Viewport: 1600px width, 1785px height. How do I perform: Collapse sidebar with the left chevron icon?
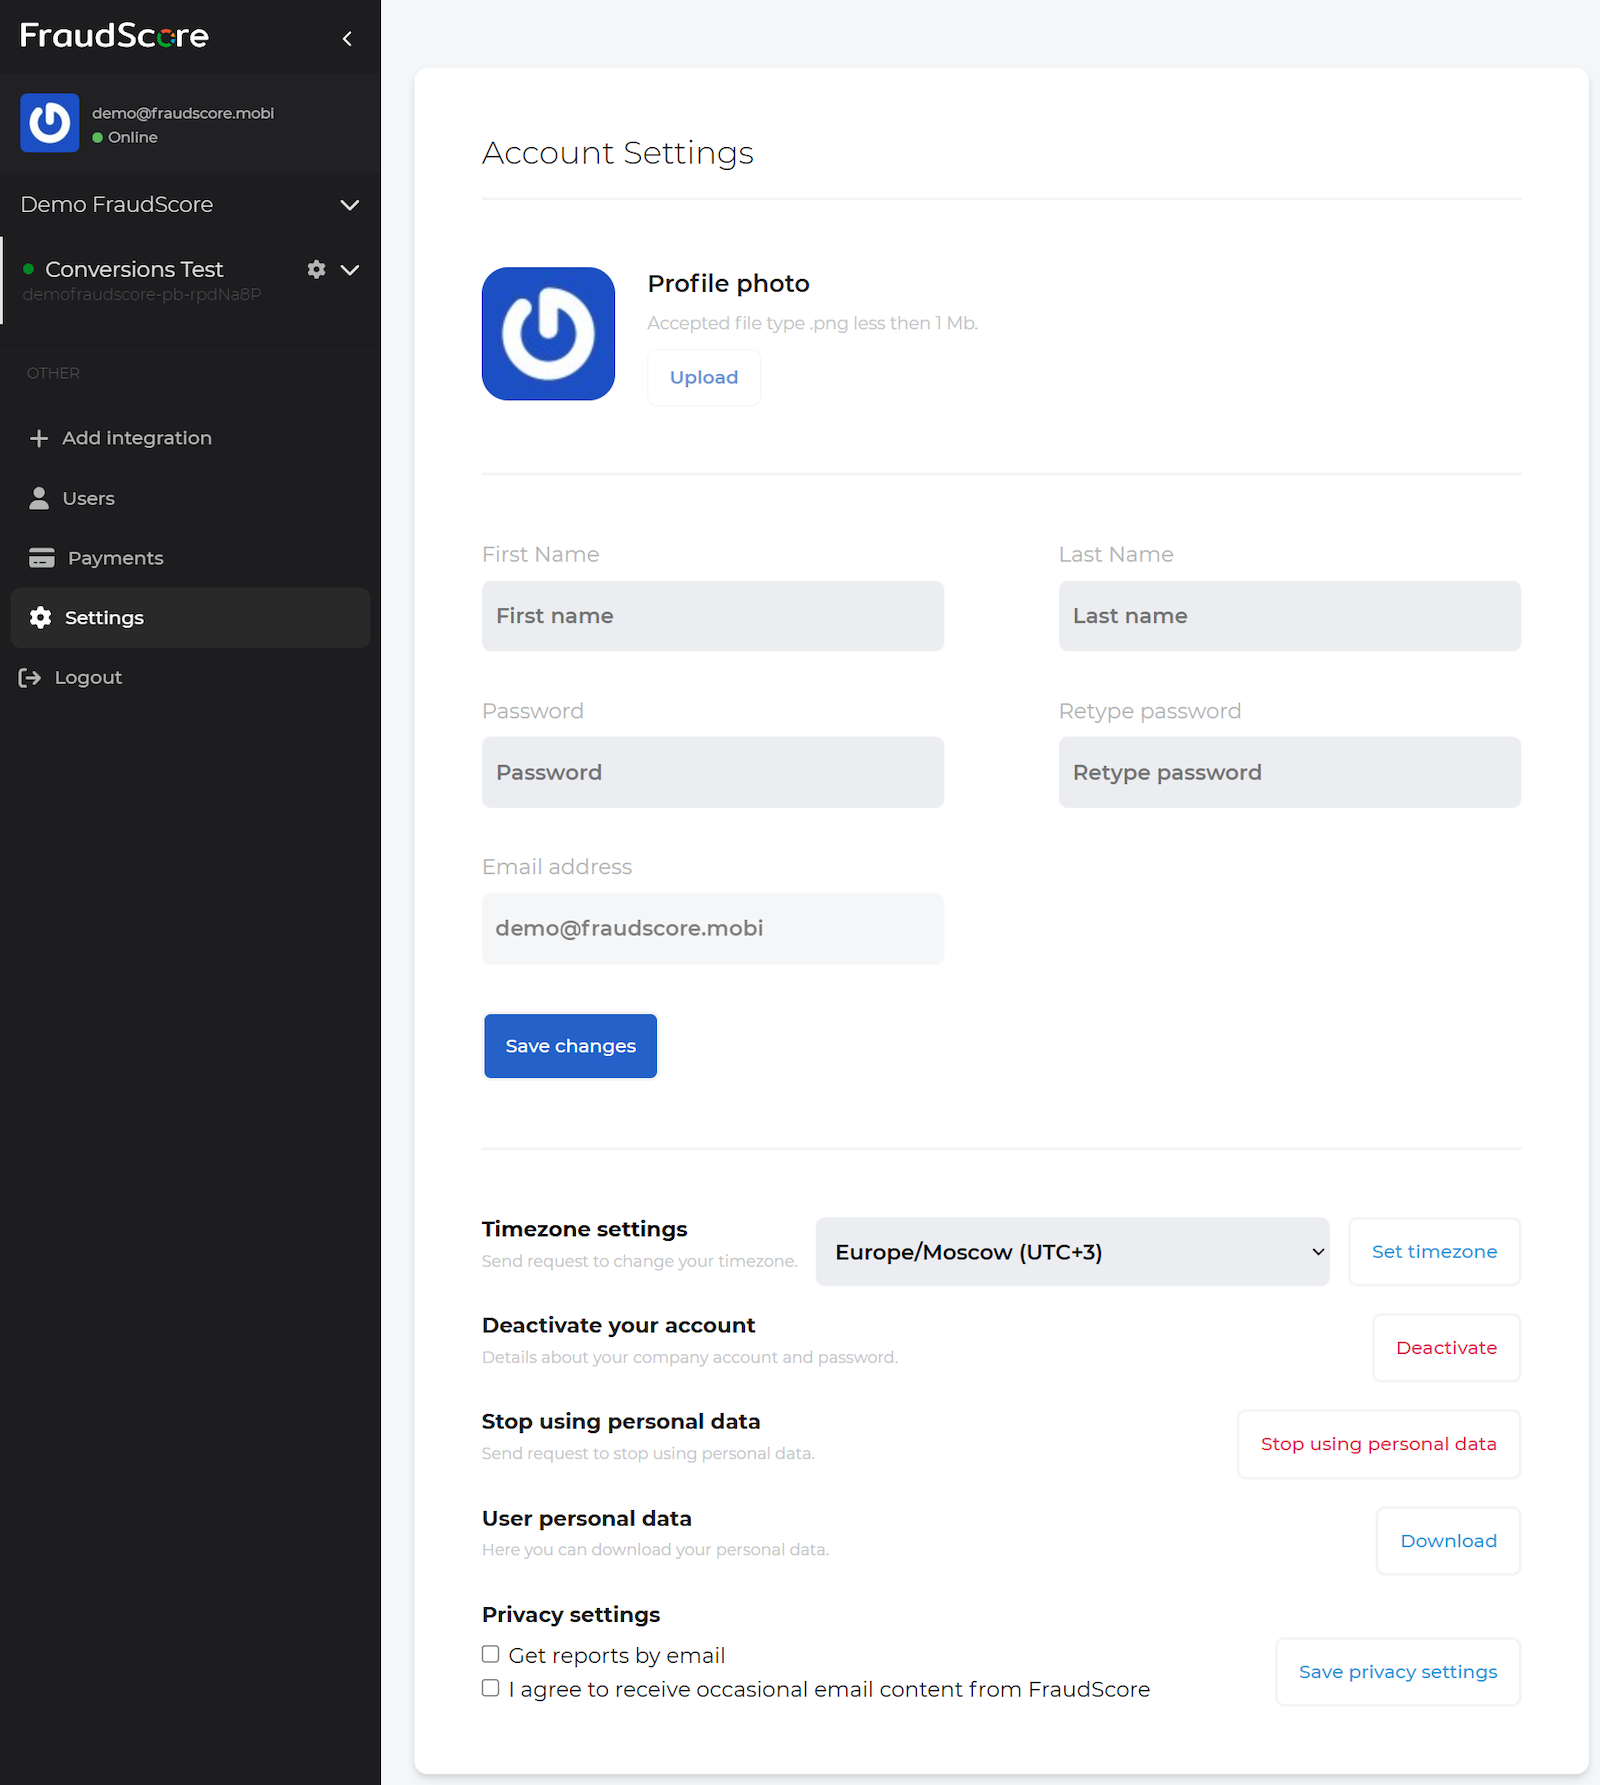click(x=347, y=39)
